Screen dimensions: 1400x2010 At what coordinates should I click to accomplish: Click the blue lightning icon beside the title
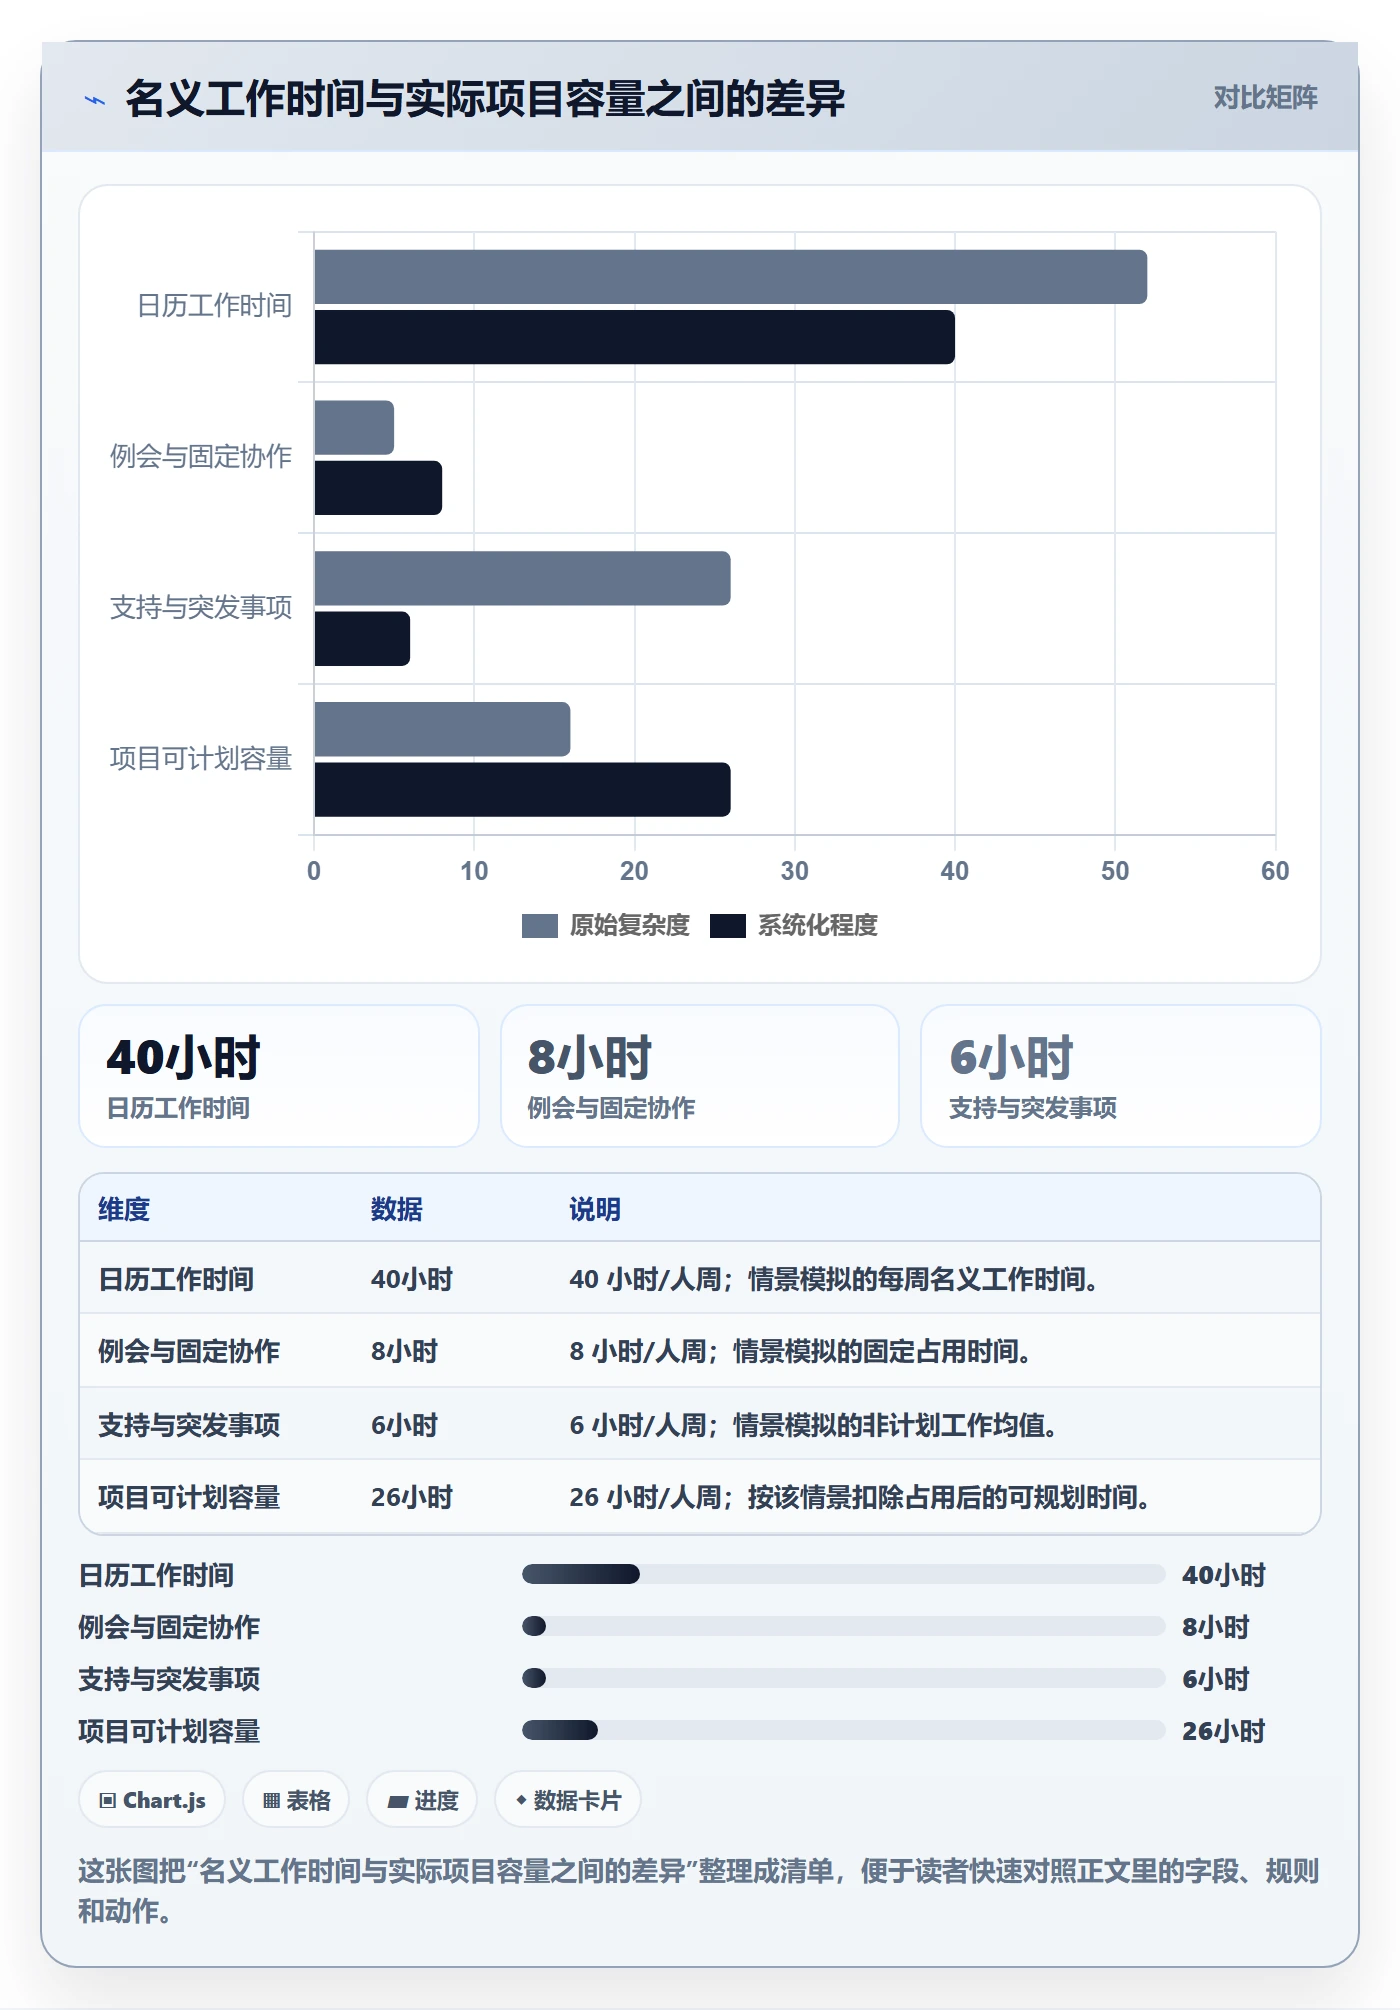pos(95,100)
